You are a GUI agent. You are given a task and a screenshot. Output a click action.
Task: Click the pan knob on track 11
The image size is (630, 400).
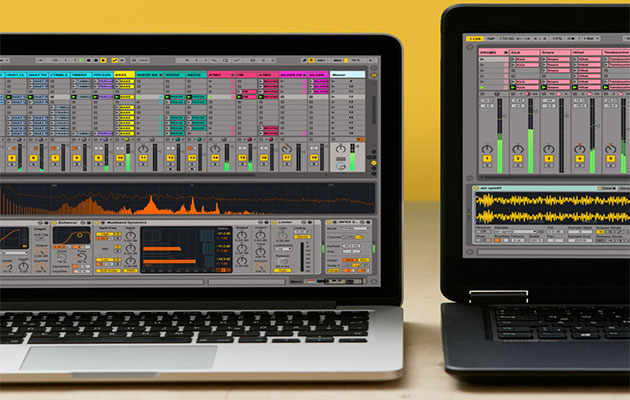(143, 146)
